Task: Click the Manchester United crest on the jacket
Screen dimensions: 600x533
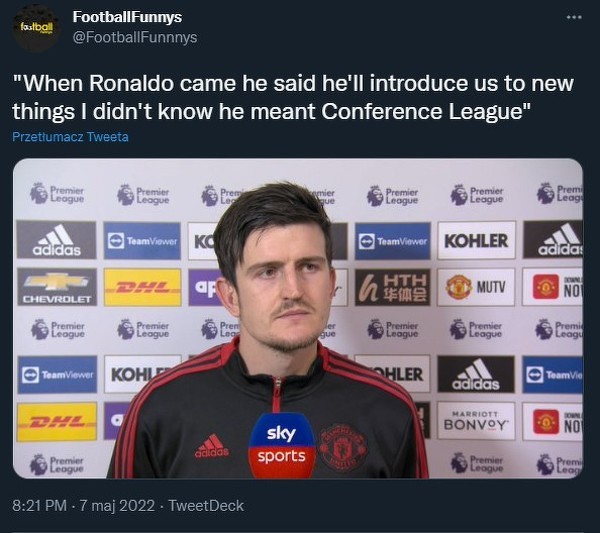Action: [x=343, y=447]
